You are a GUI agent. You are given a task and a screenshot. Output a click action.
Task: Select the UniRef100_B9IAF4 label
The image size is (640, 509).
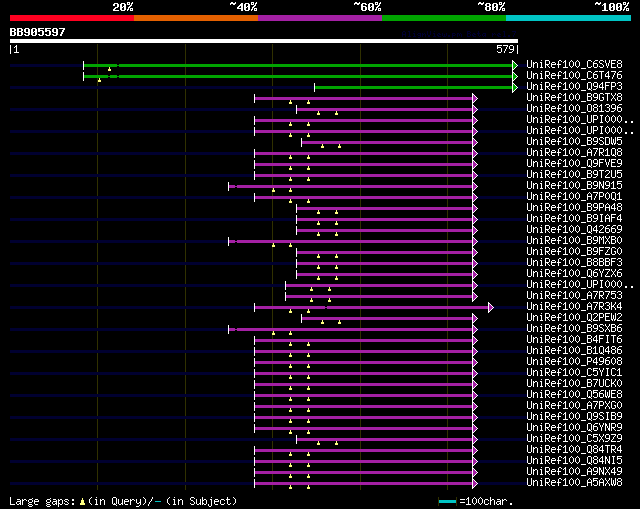tap(574, 219)
